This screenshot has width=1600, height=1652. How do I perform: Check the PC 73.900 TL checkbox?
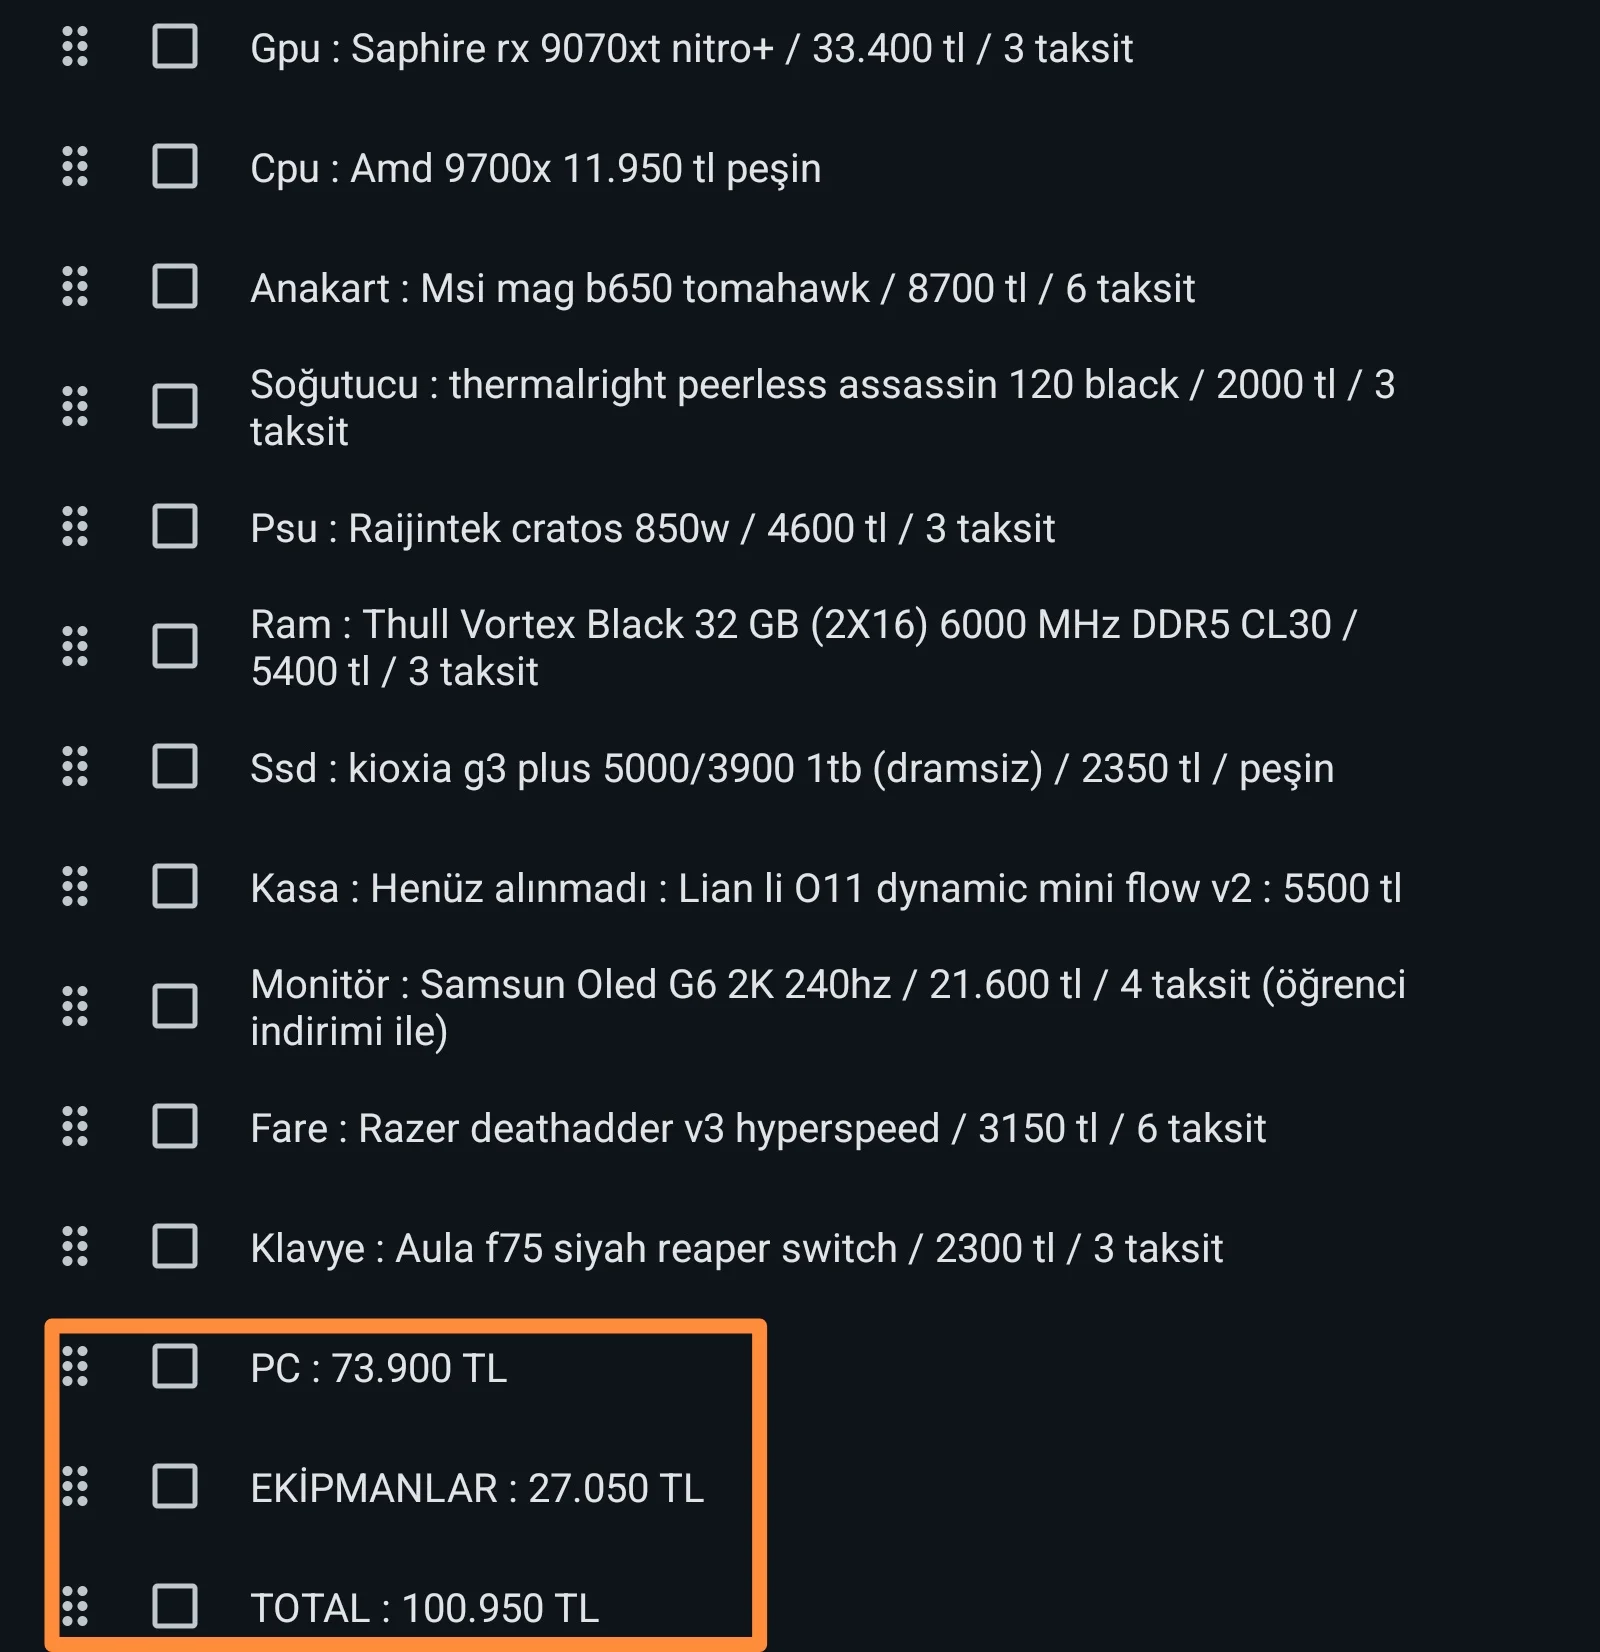[x=175, y=1367]
